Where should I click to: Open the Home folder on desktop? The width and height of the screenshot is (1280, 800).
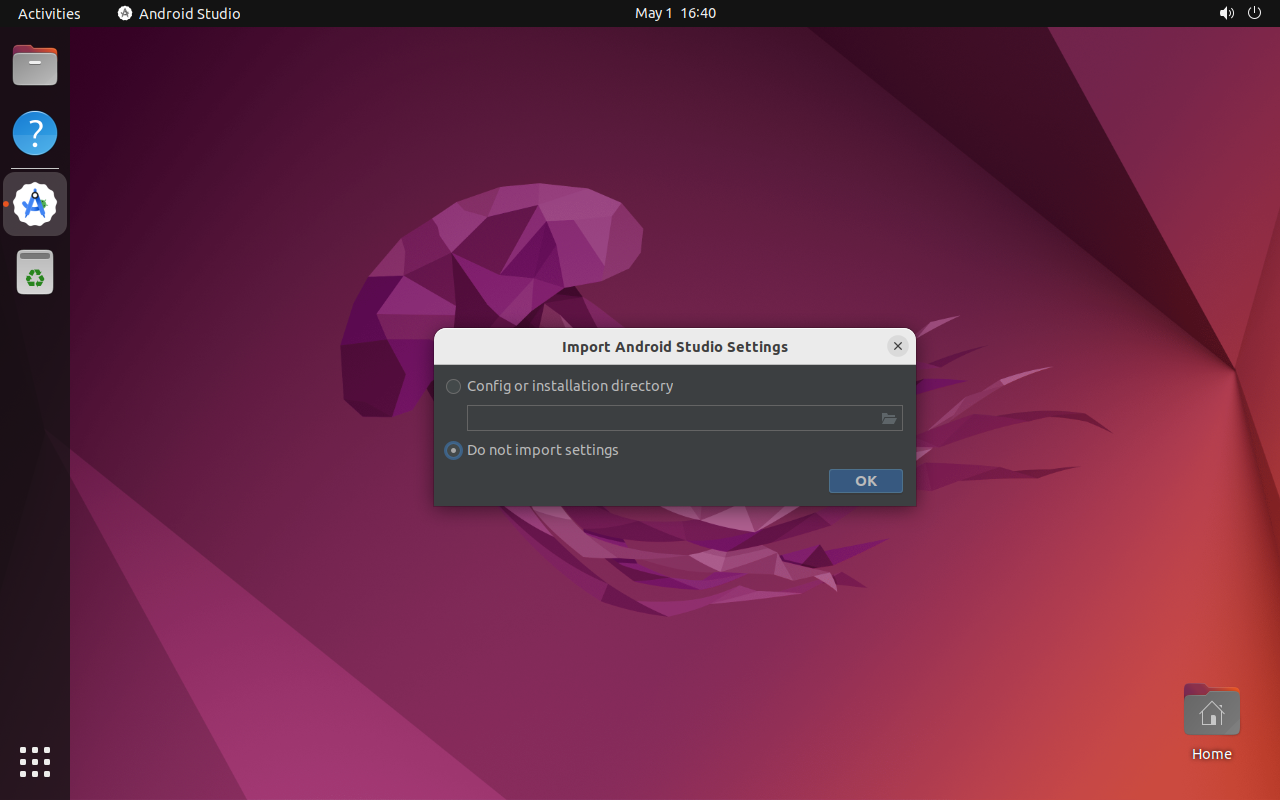click(1212, 722)
